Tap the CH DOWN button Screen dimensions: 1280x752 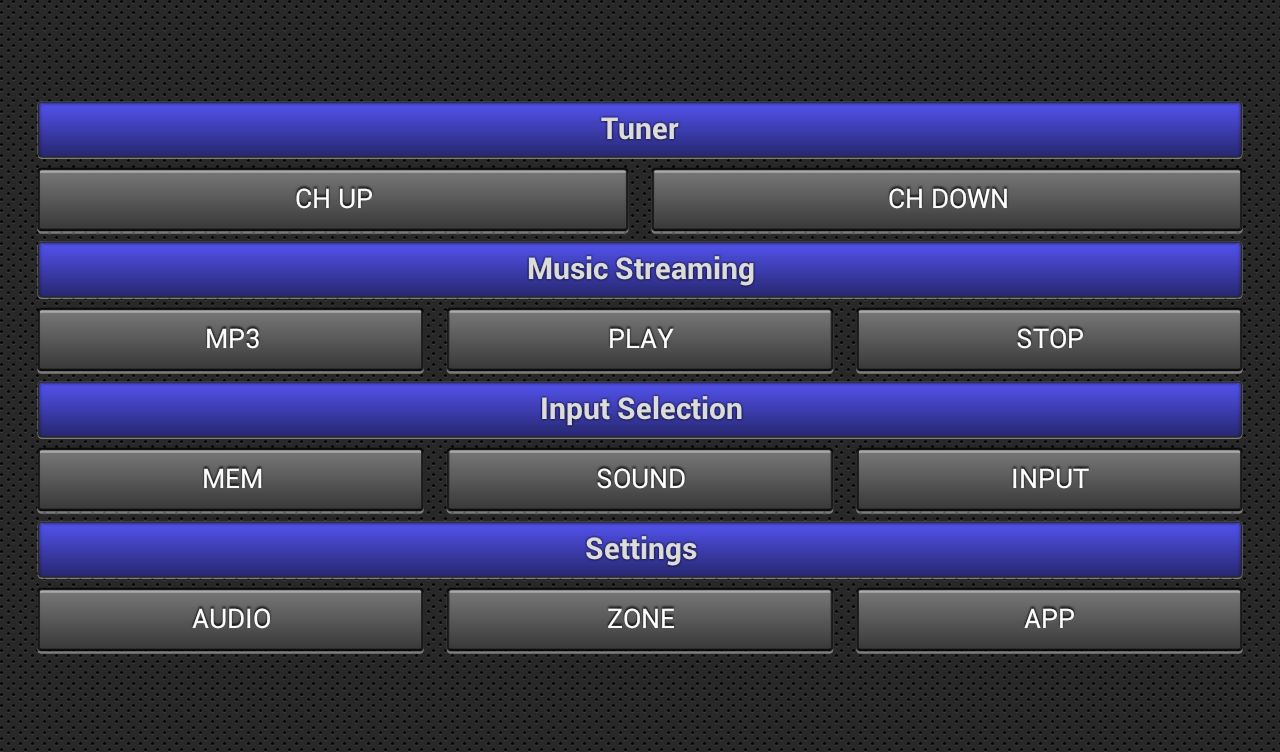947,199
